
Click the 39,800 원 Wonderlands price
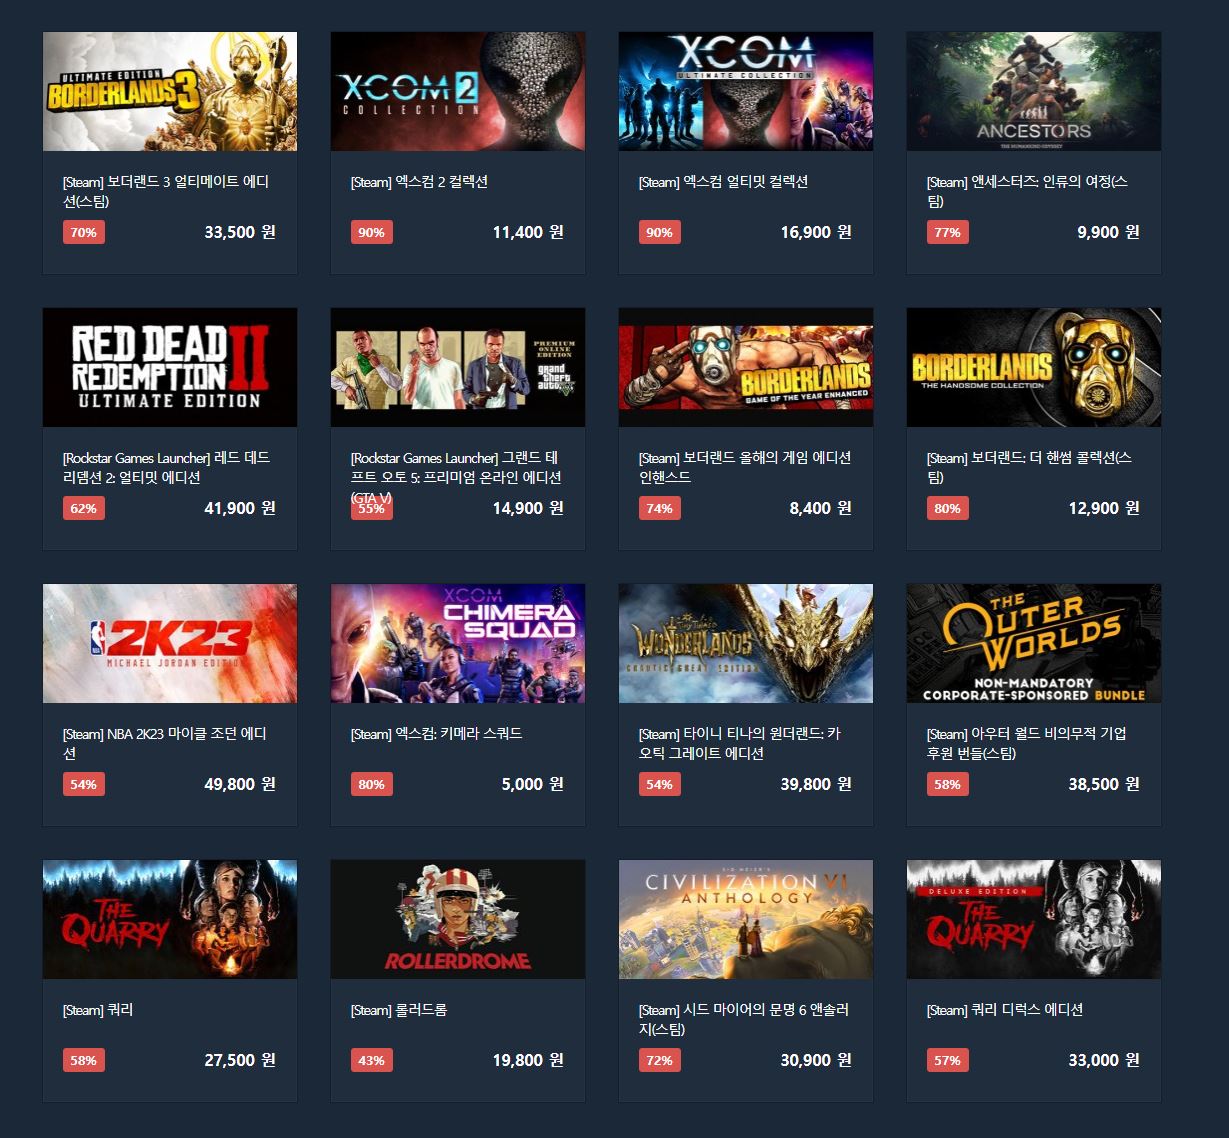816,784
